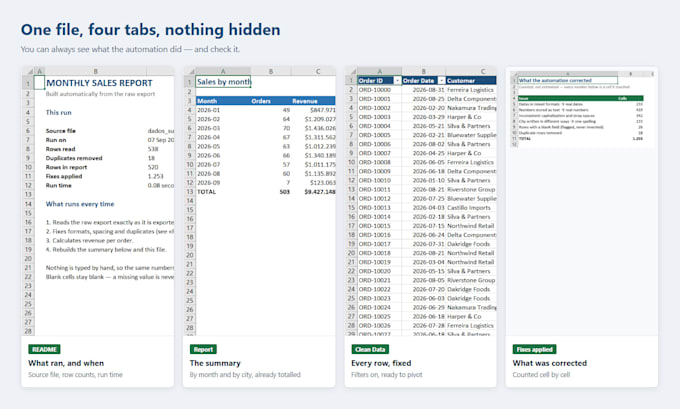Click the 'Counted cell by cell' caption
The width and height of the screenshot is (680, 409).
click(x=541, y=375)
